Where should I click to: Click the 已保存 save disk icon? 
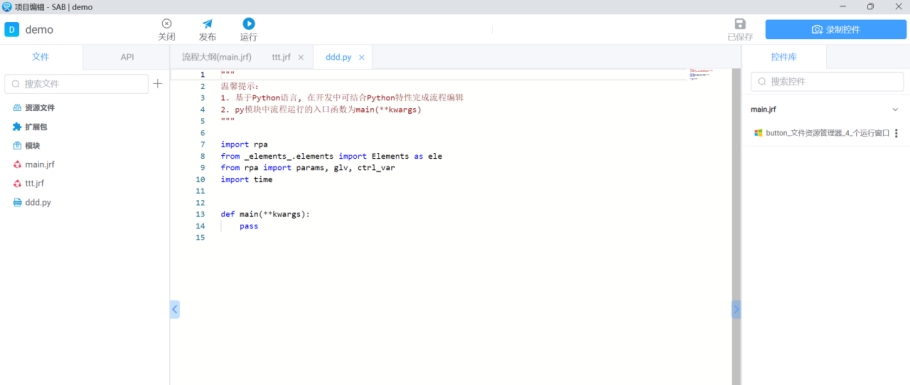pyautogui.click(x=740, y=24)
